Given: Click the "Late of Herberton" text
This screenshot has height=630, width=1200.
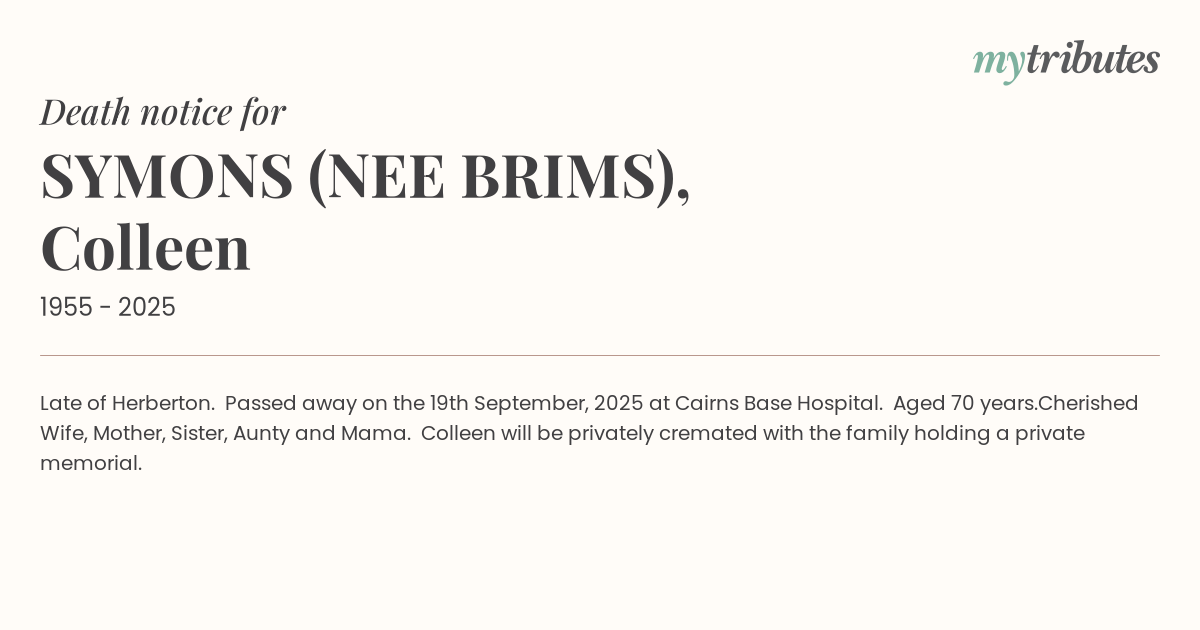Looking at the screenshot, I should click(x=127, y=403).
